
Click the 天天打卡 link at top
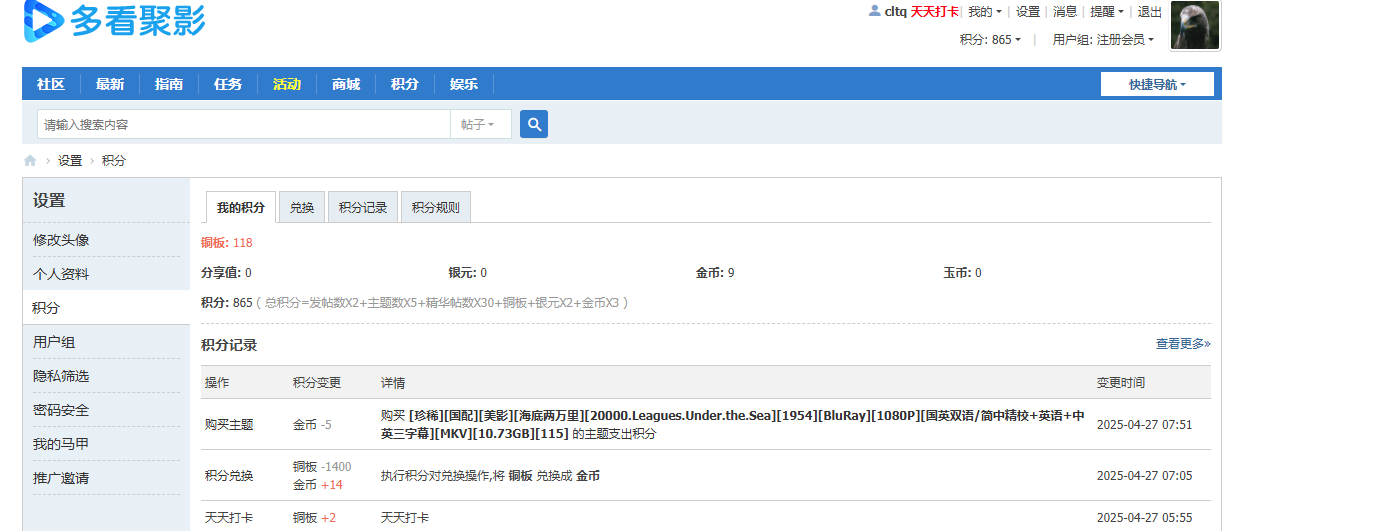tap(934, 12)
